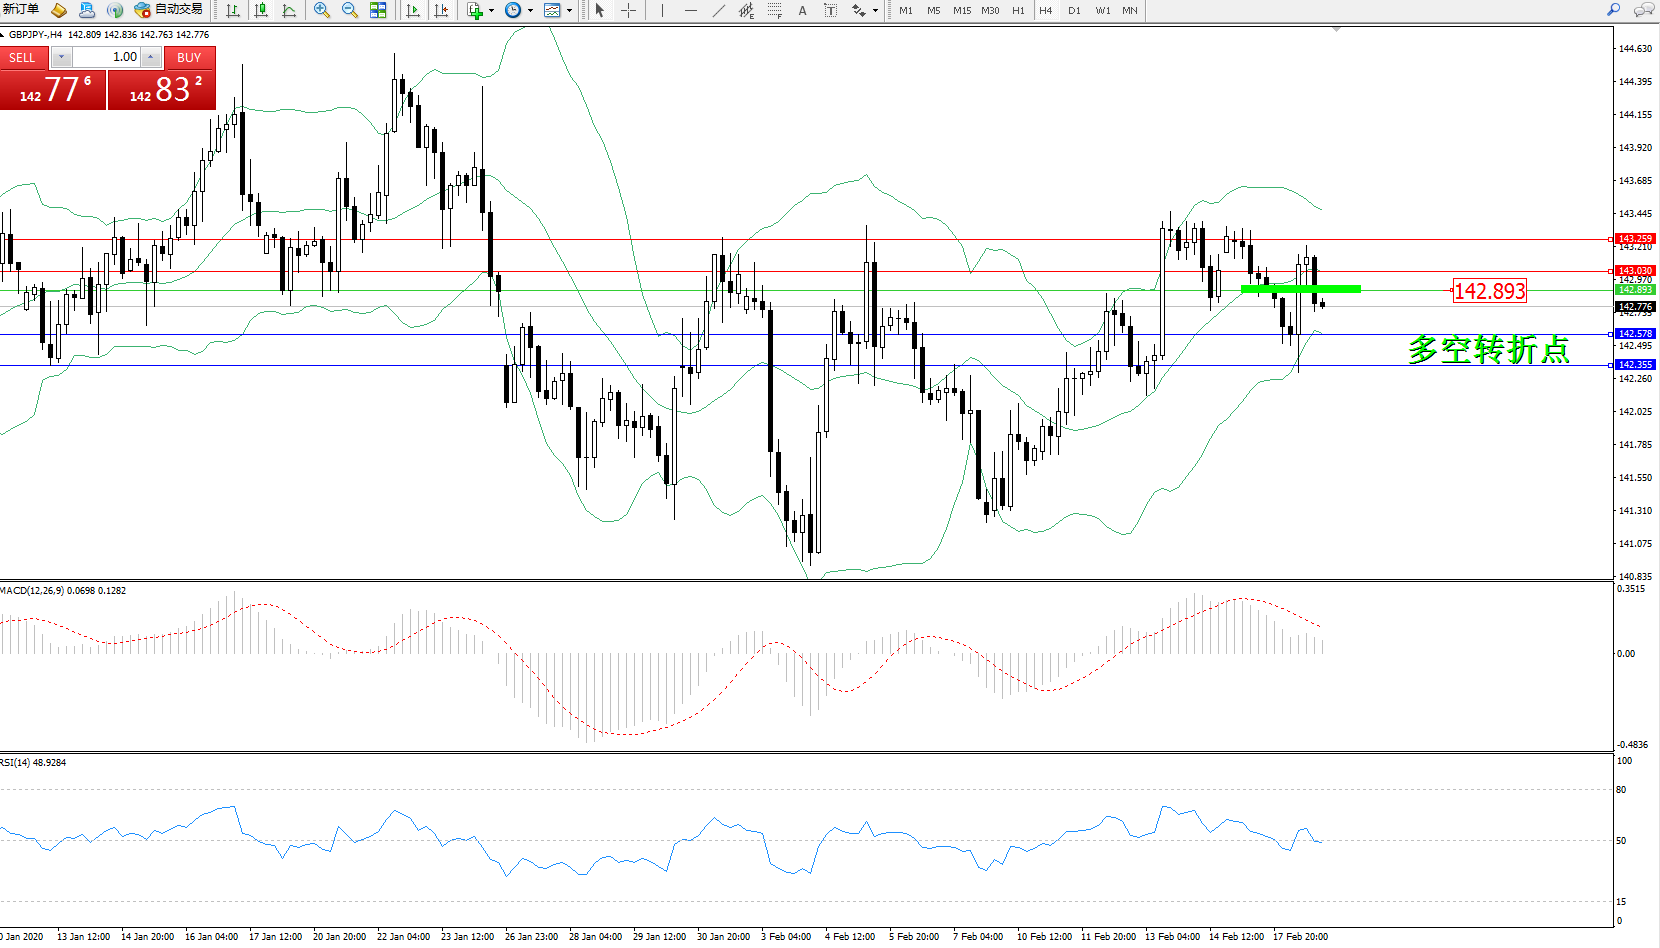Click the search magnifier at top right
Screen dimensions: 1660x948
tap(1613, 10)
